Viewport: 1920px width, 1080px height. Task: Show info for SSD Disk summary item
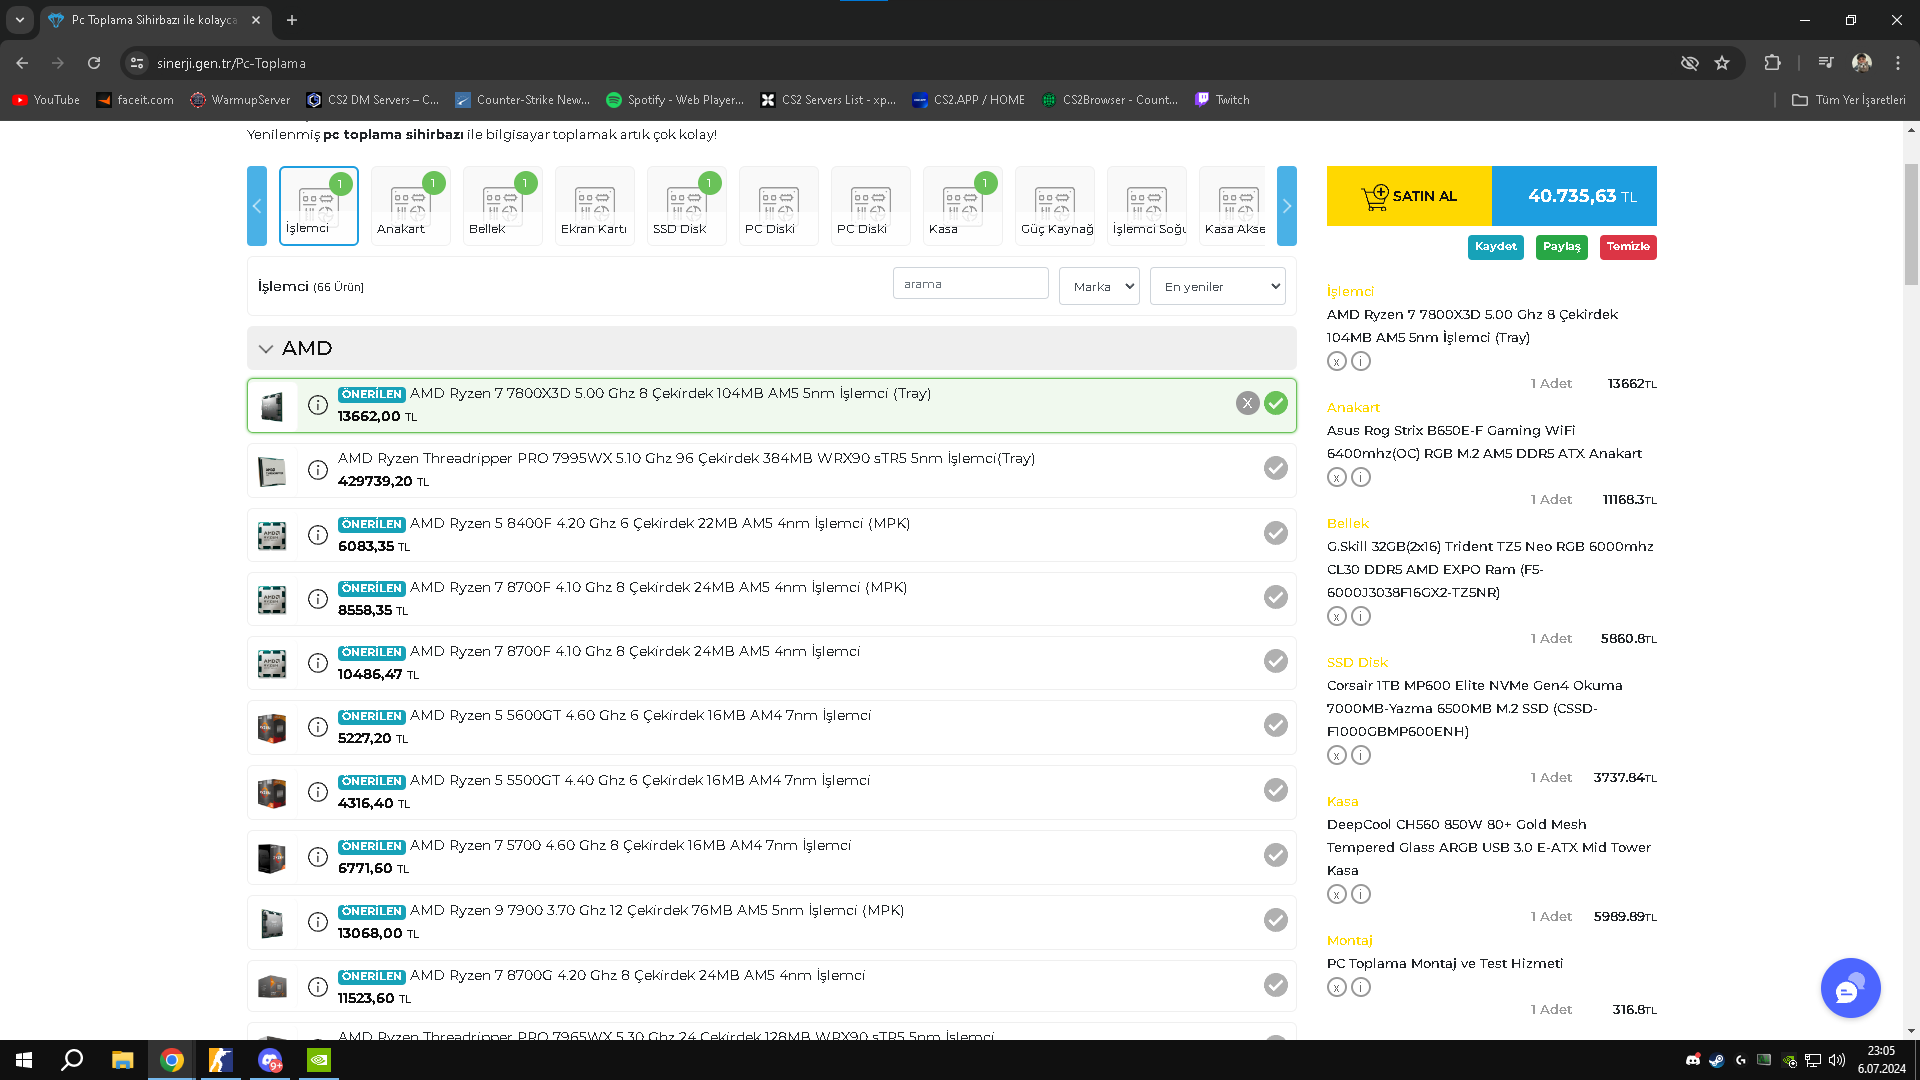click(1361, 755)
